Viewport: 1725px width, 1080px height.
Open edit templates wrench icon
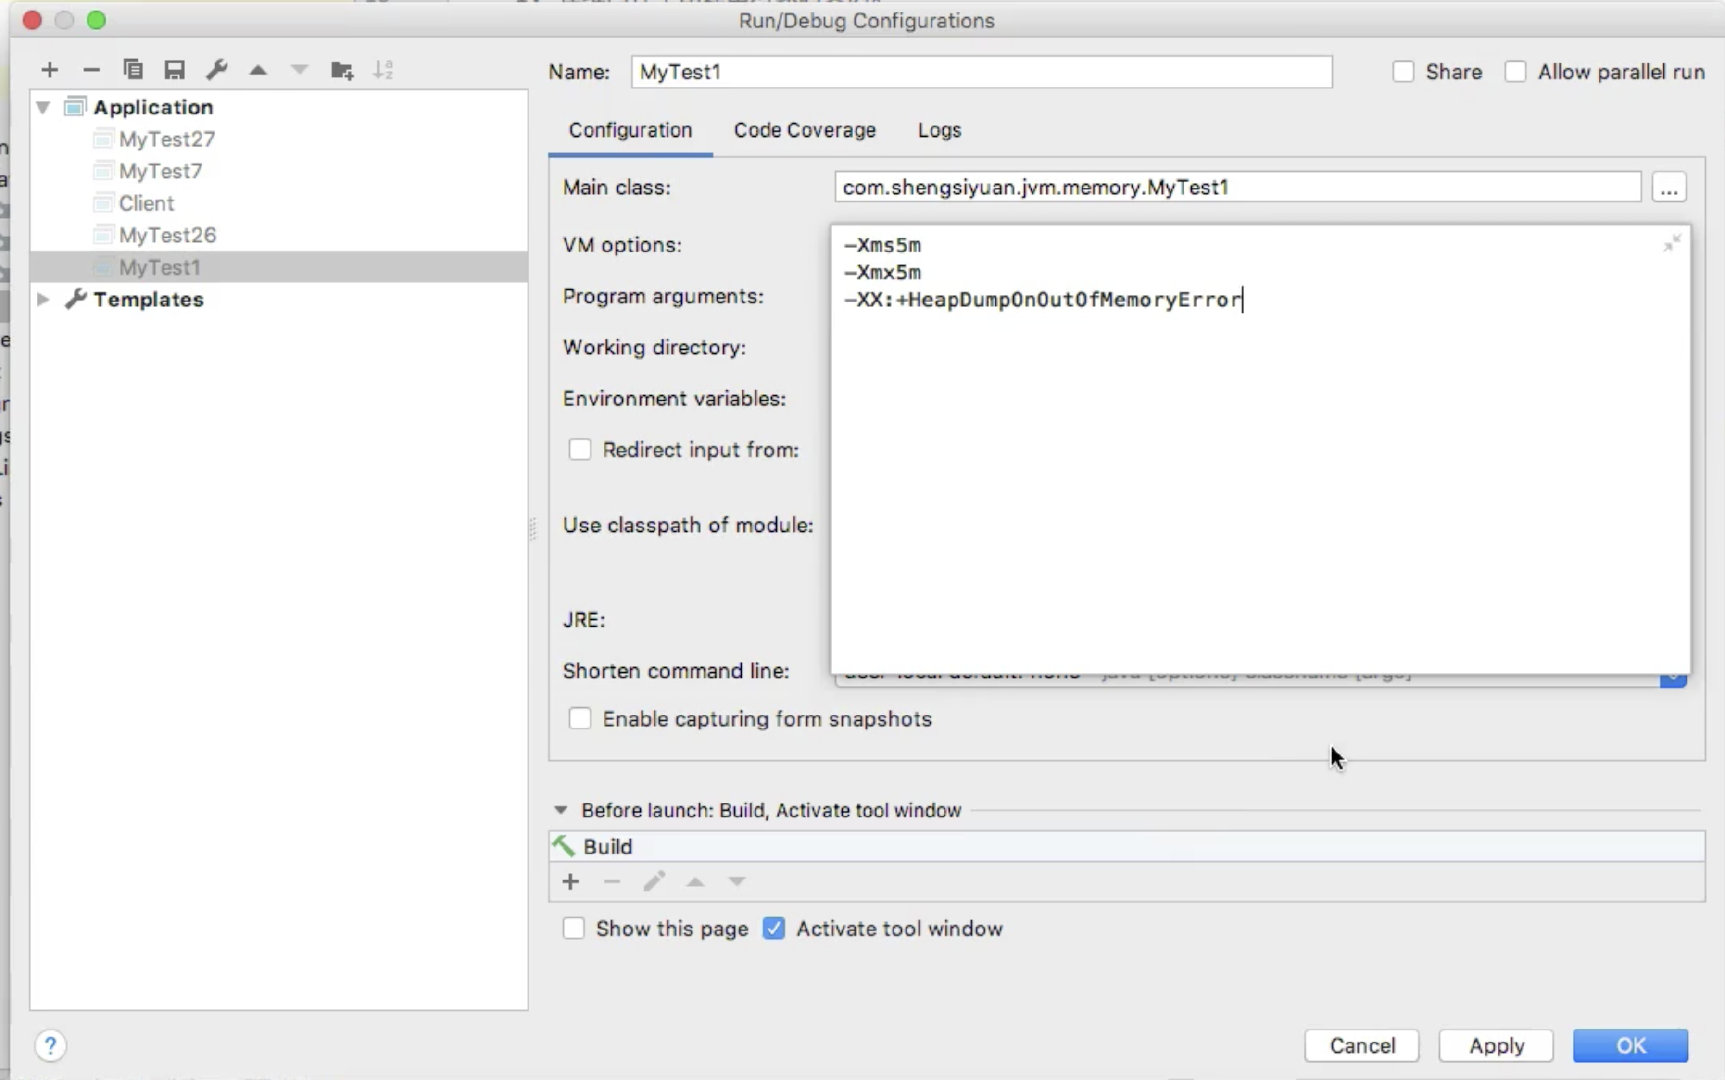pyautogui.click(x=216, y=70)
